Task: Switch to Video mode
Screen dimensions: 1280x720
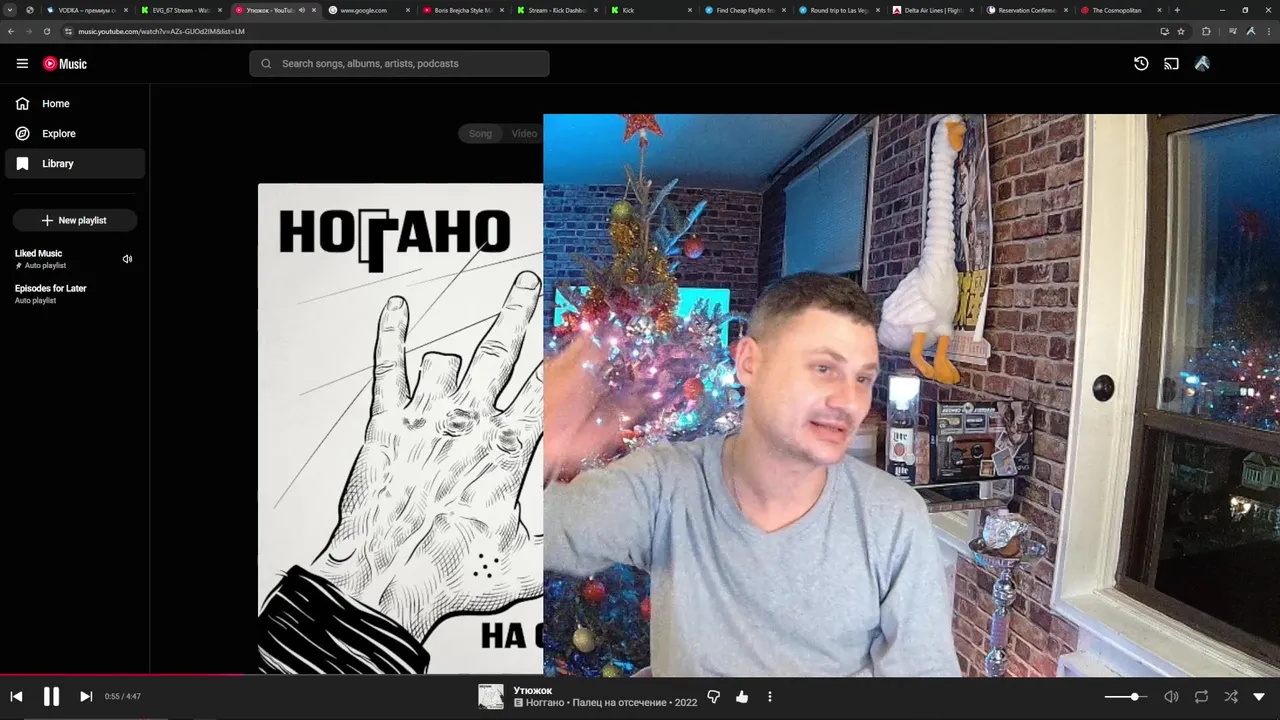Action: [524, 133]
